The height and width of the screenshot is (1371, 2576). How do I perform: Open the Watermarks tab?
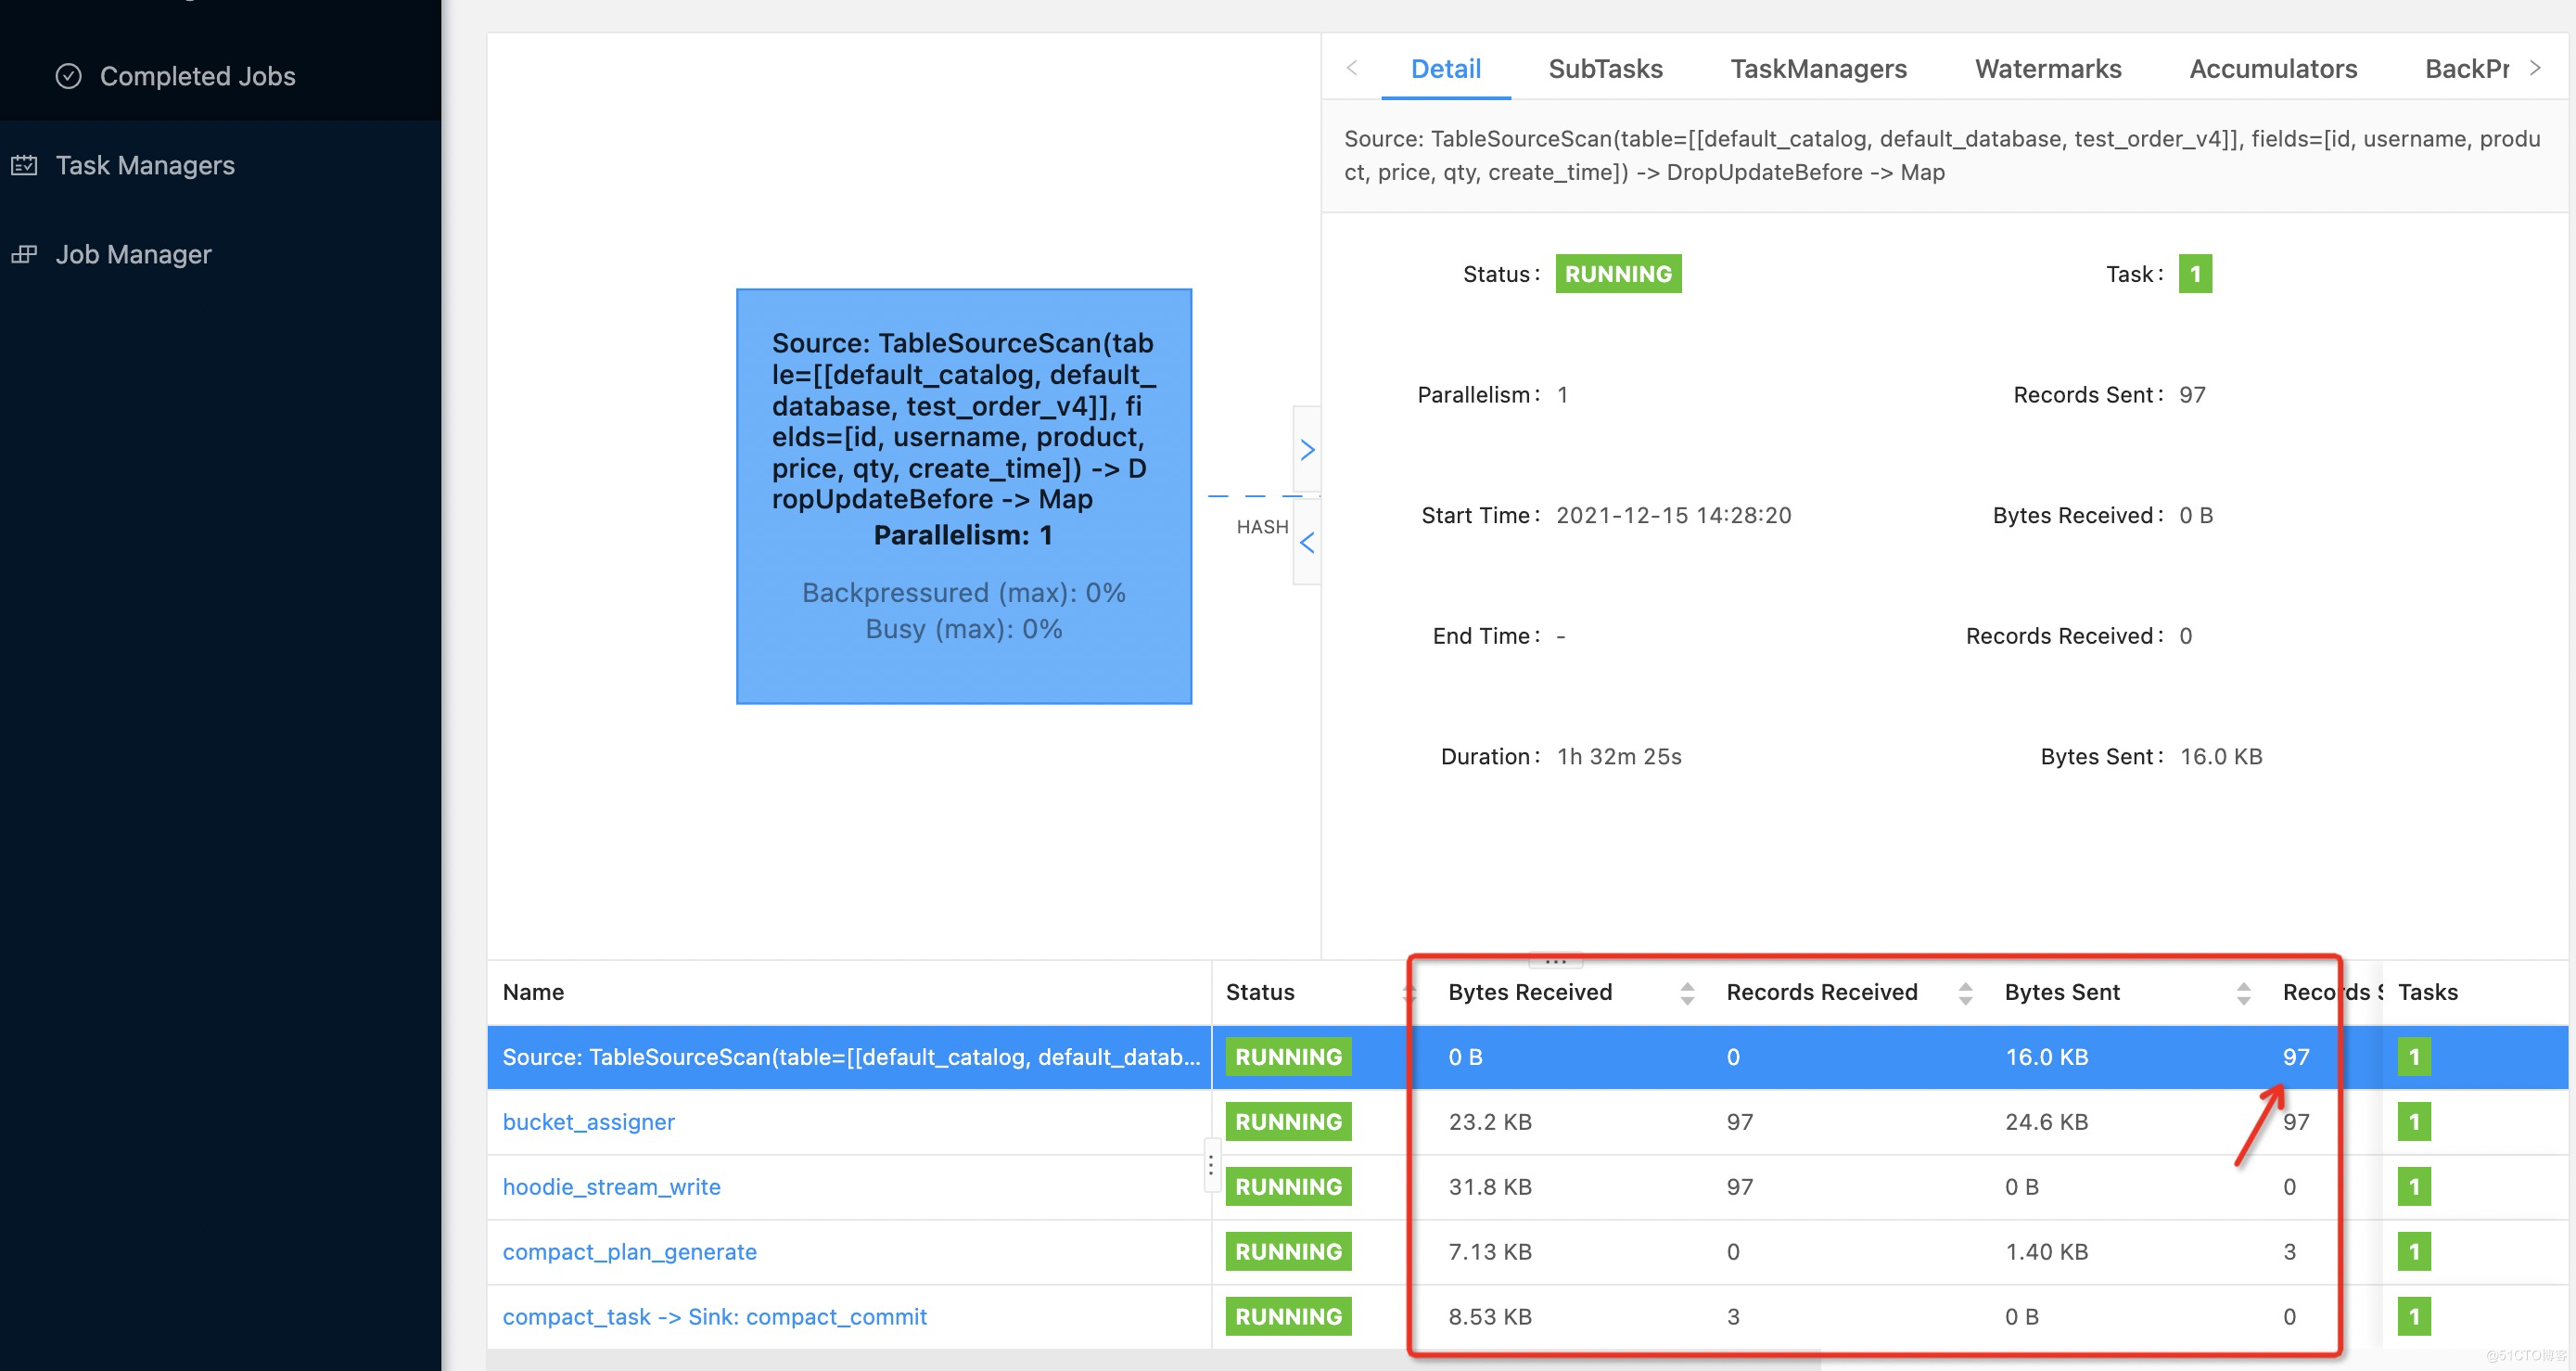(2047, 68)
